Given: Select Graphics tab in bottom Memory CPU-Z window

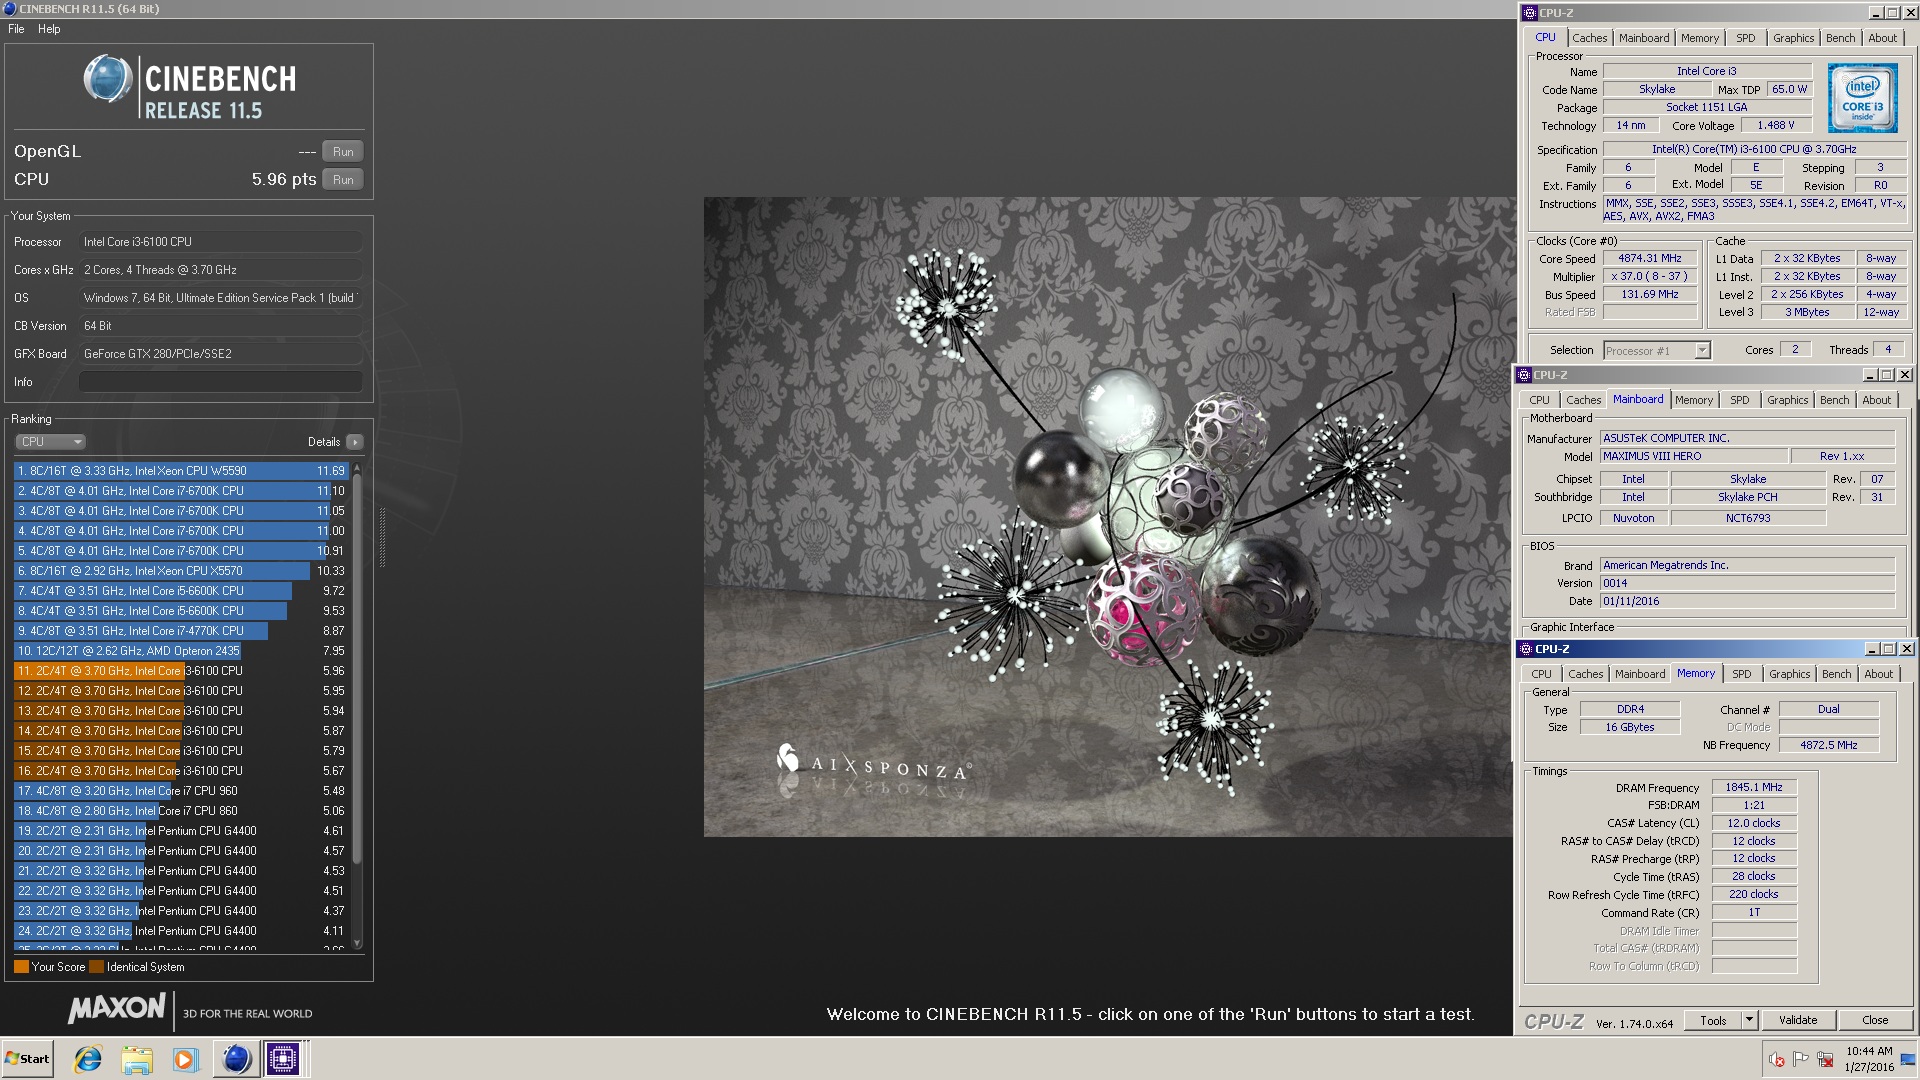Looking at the screenshot, I should [x=1790, y=674].
